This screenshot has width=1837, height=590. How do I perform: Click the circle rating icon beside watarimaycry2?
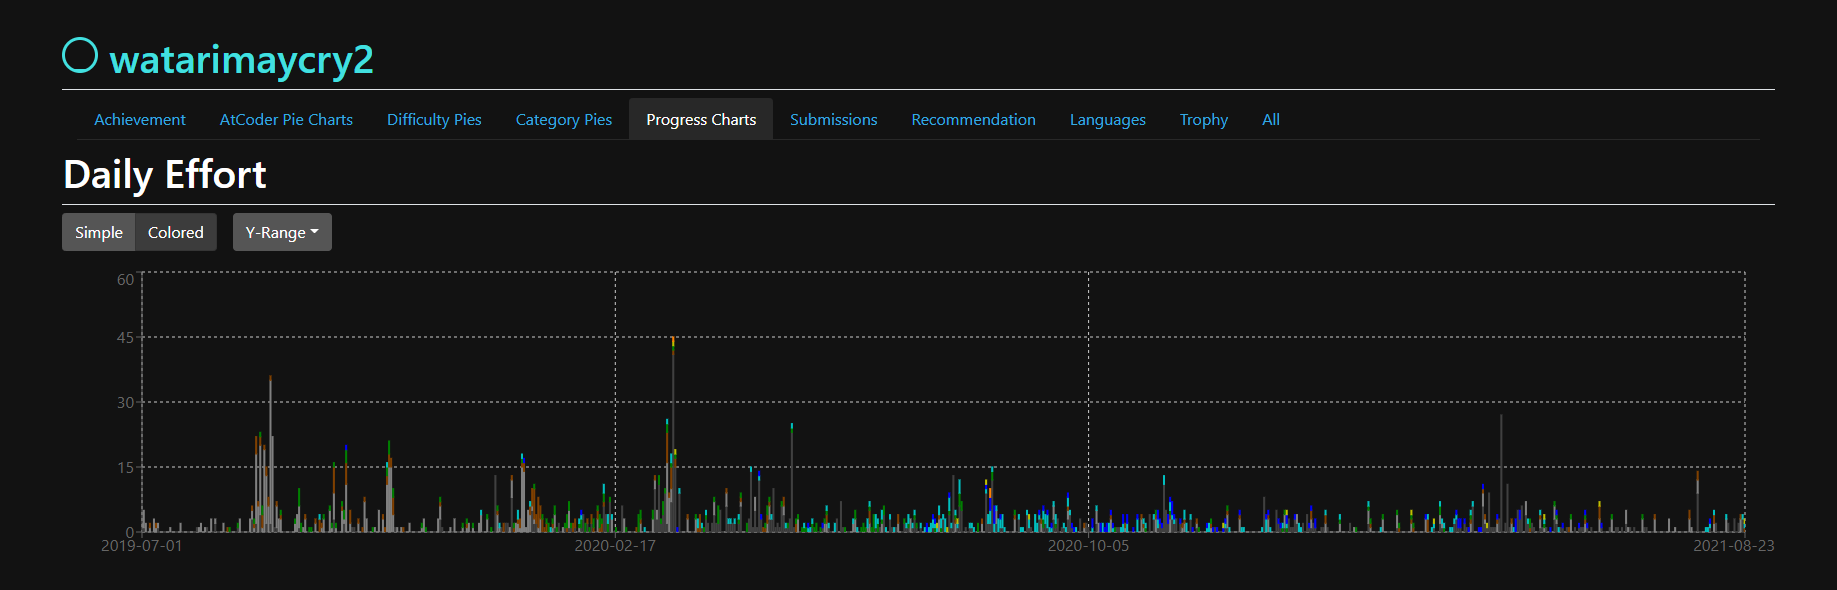80,55
